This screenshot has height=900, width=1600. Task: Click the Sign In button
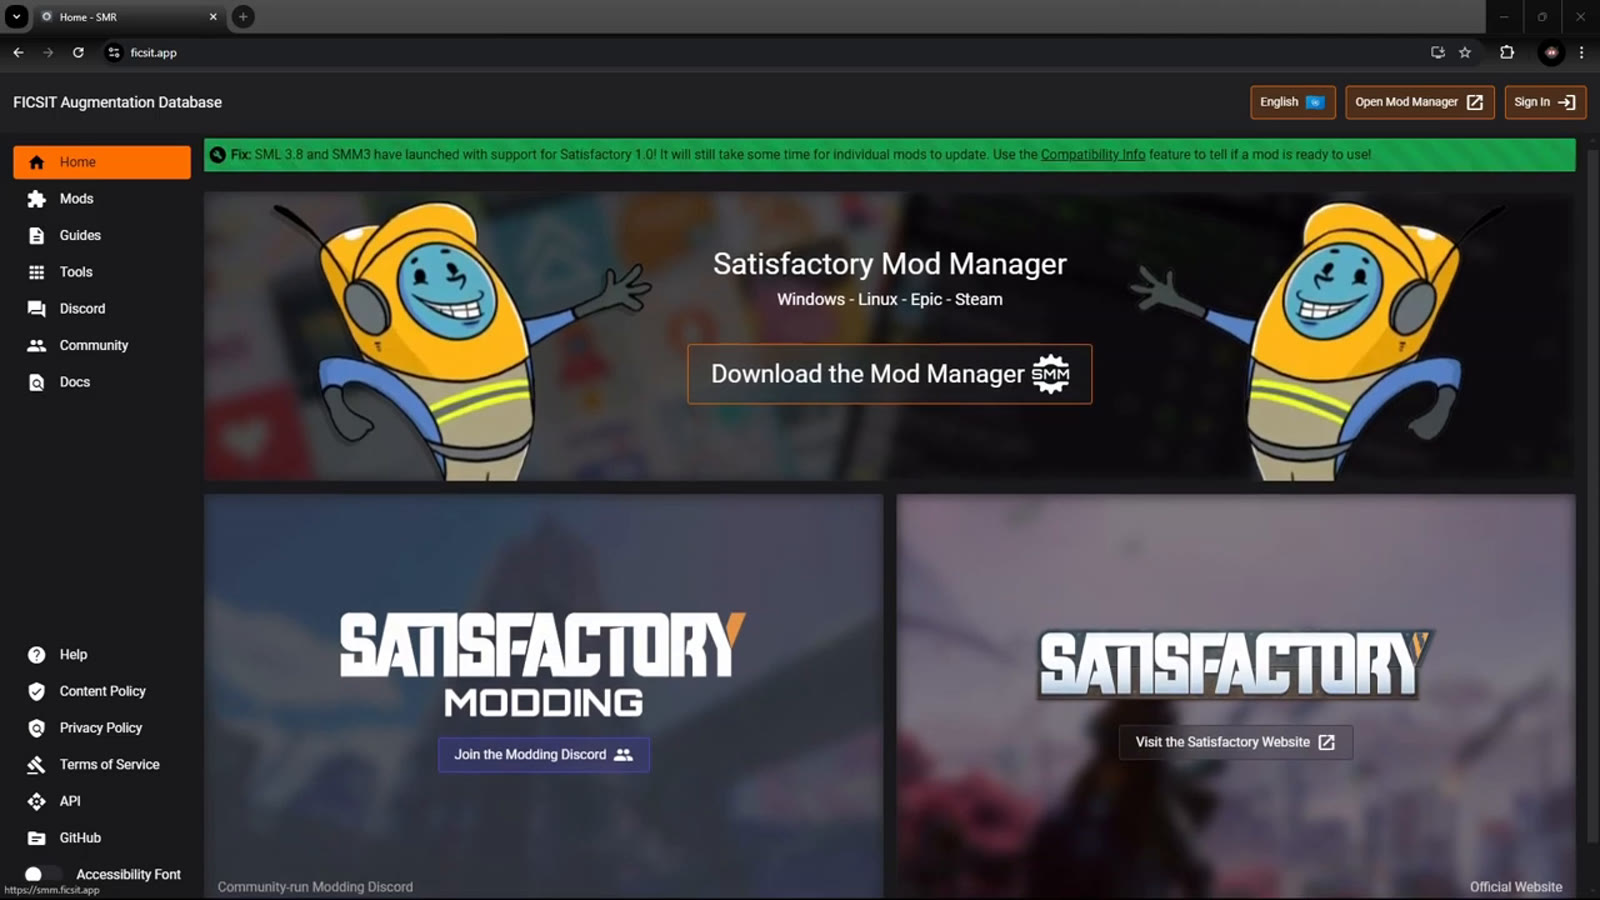coord(1545,102)
